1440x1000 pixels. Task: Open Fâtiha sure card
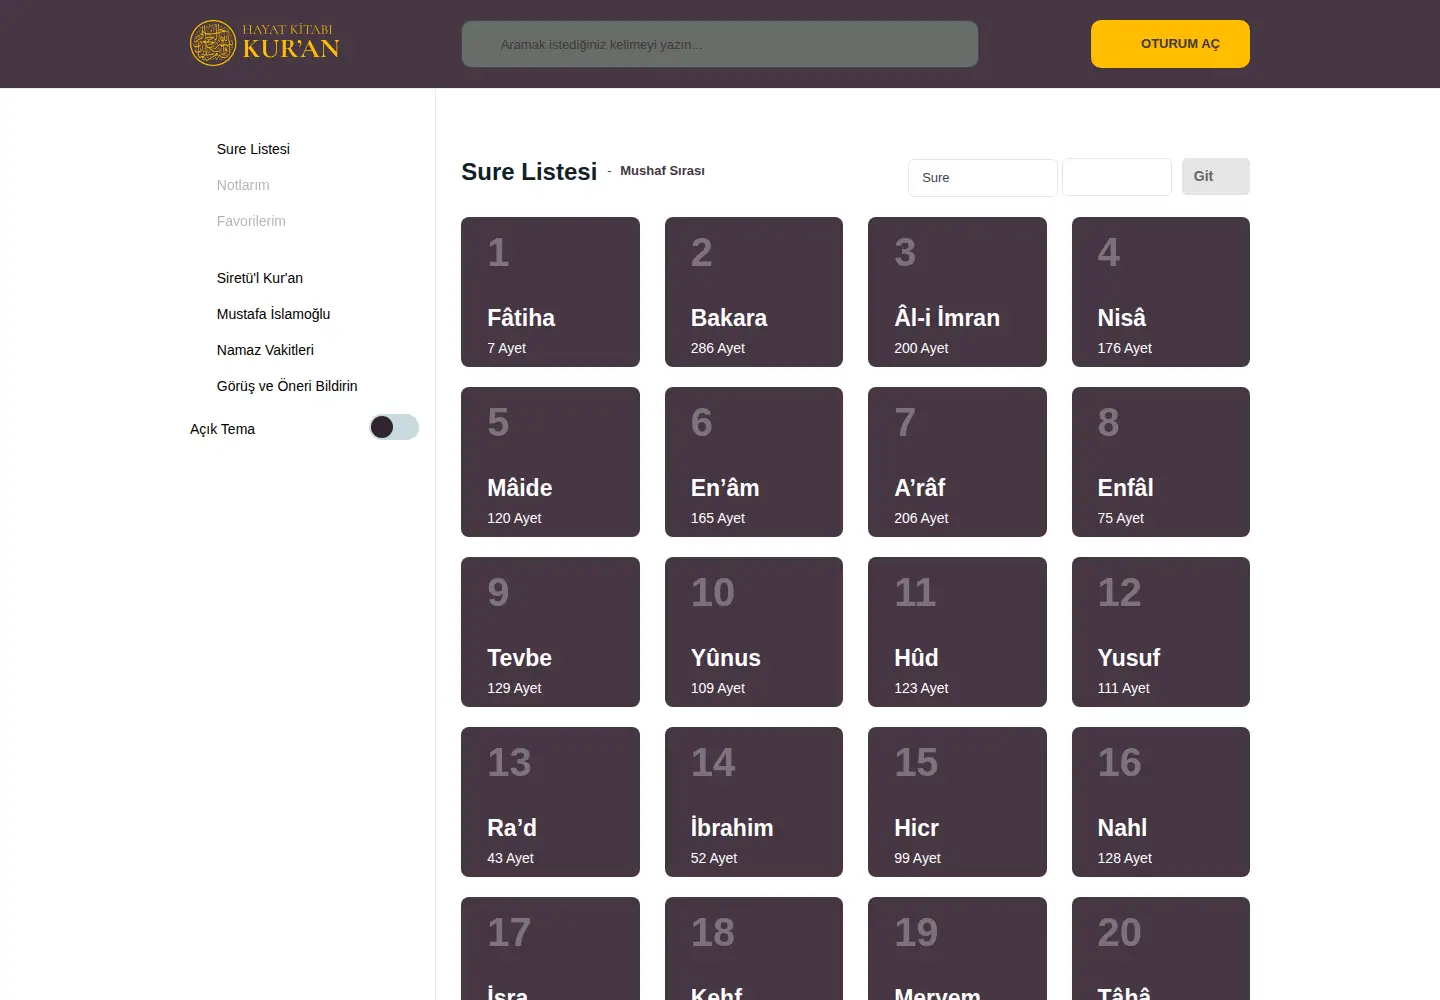(x=550, y=292)
